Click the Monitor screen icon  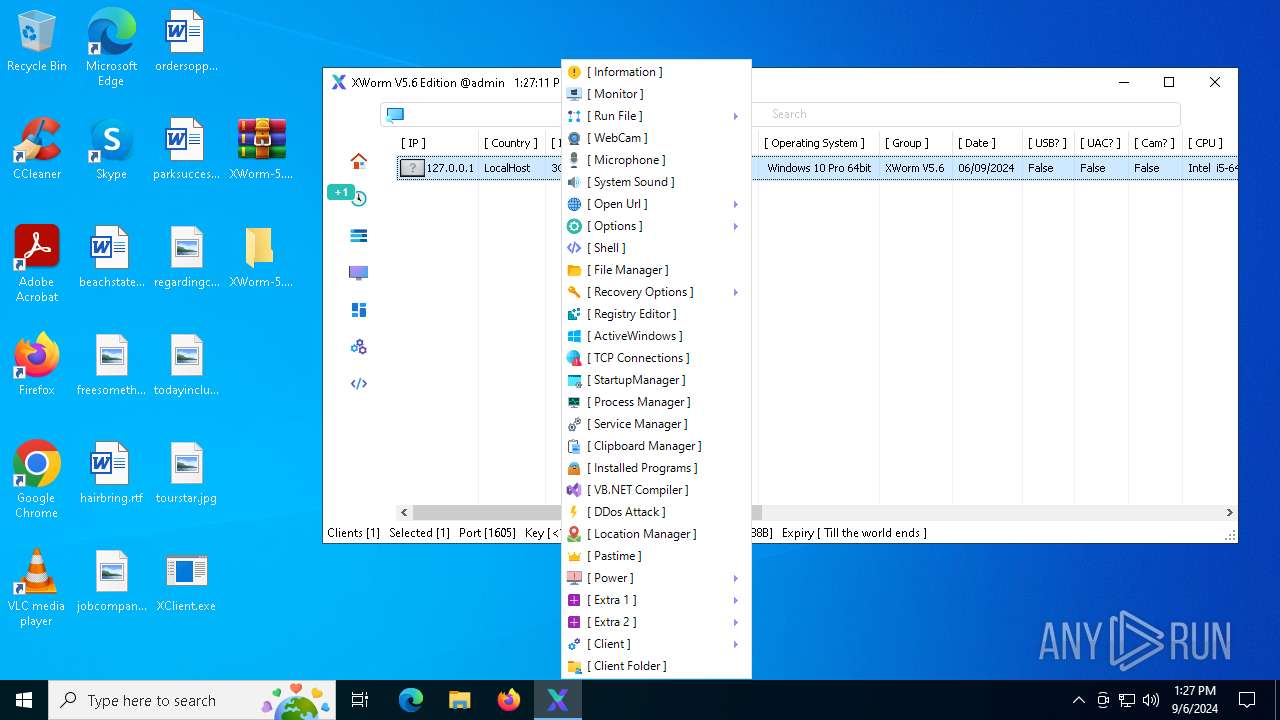coord(574,94)
